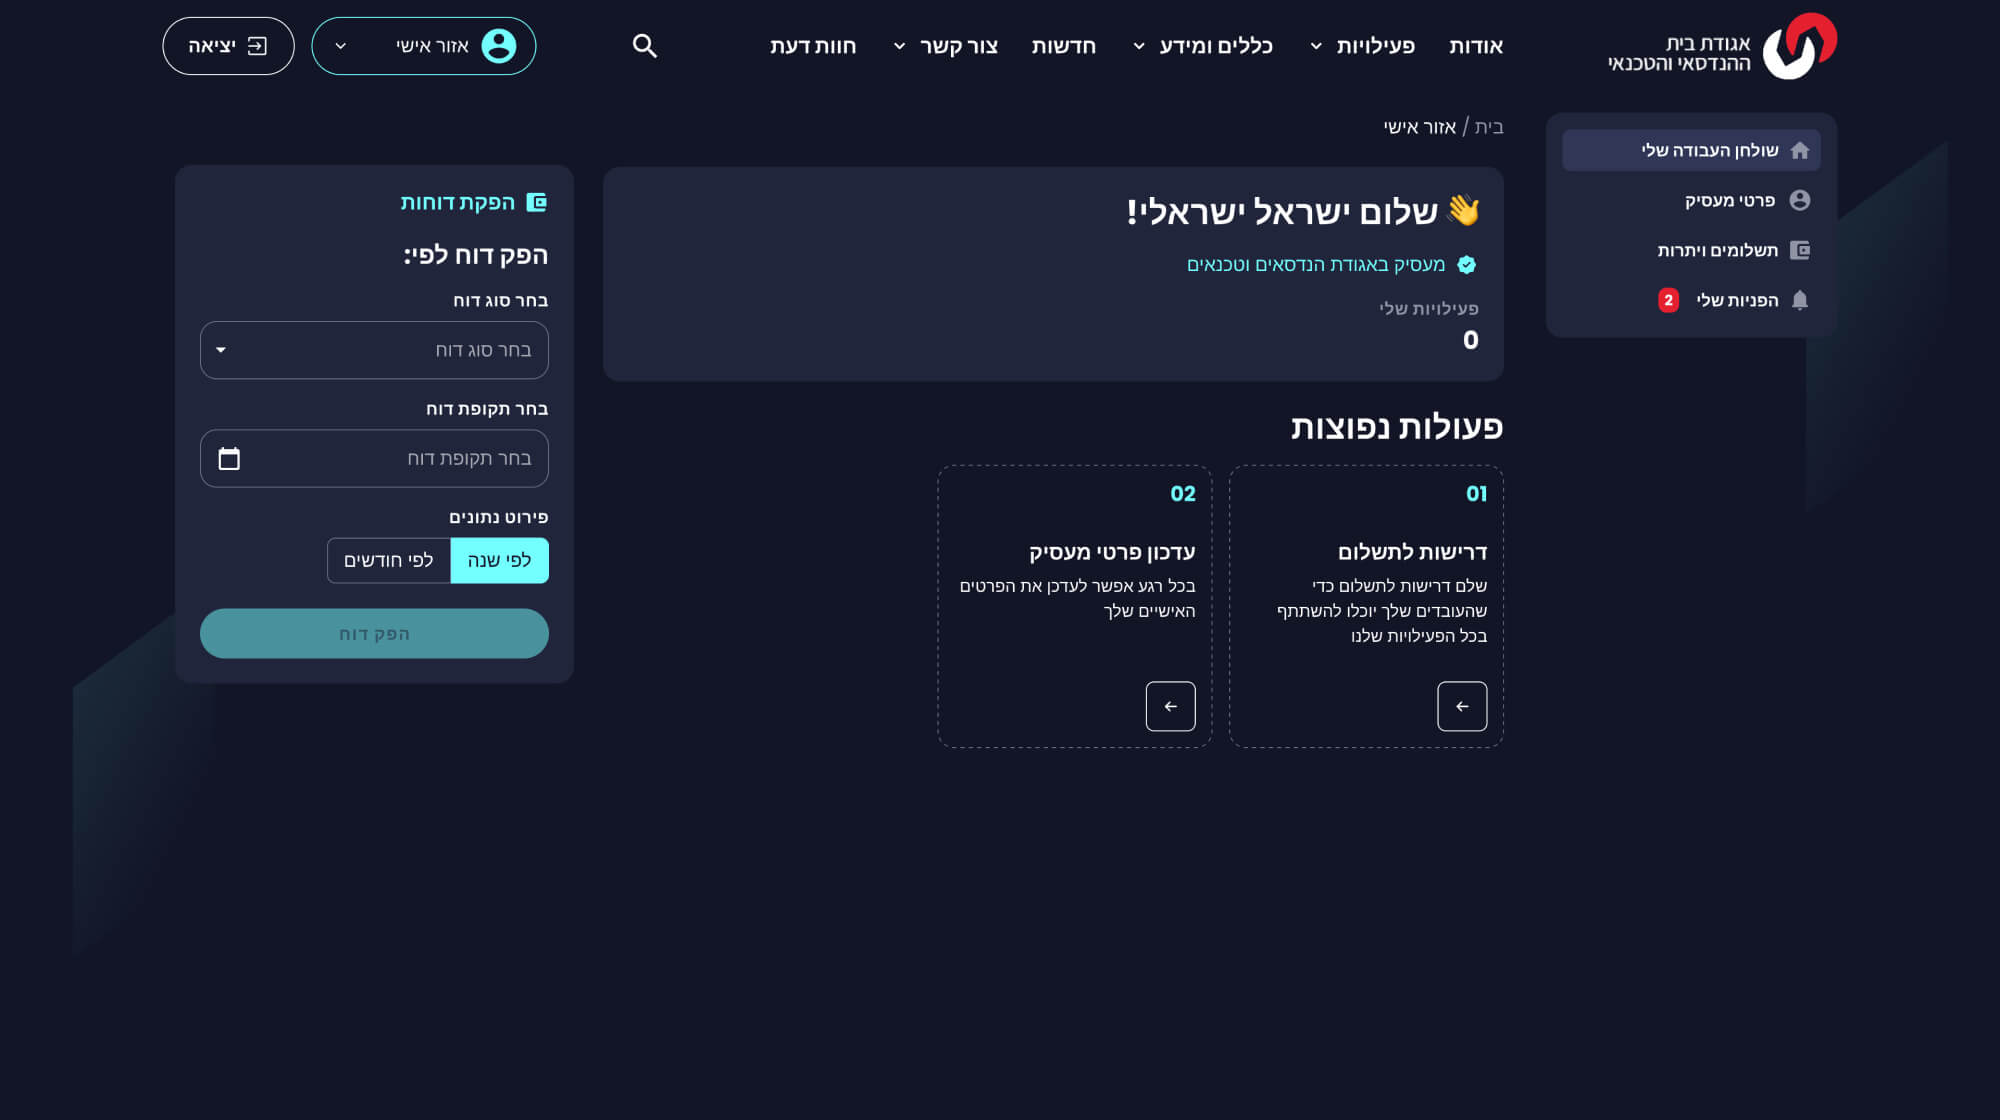
Task: Expand the פעילויות navigation dropdown
Action: pos(1375,46)
